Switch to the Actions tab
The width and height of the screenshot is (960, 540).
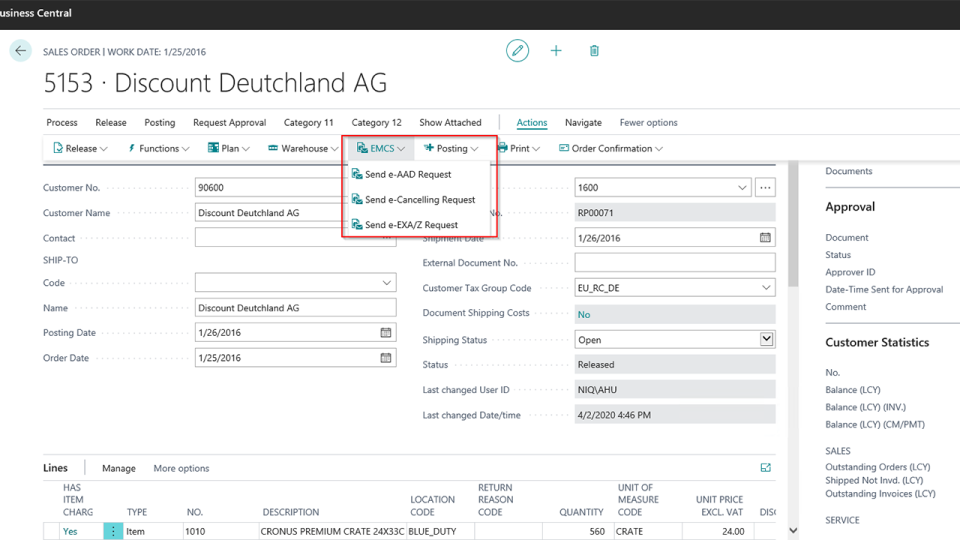click(x=531, y=122)
